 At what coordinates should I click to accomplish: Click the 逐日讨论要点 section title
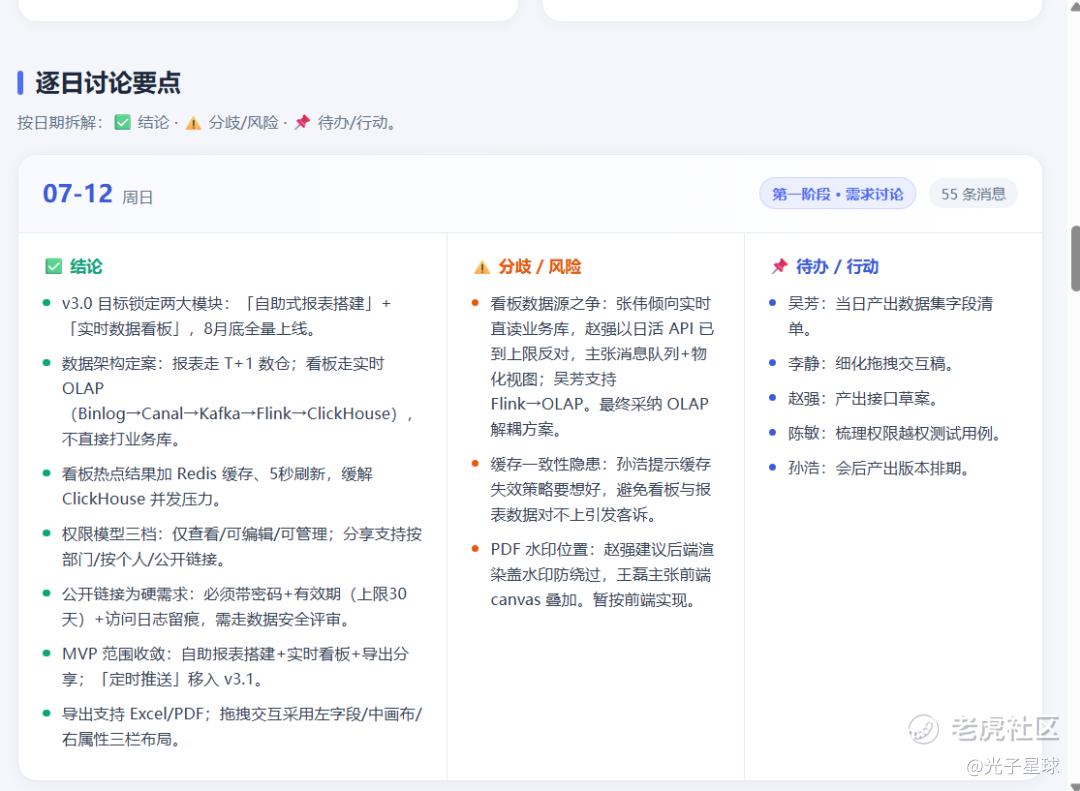coord(108,83)
